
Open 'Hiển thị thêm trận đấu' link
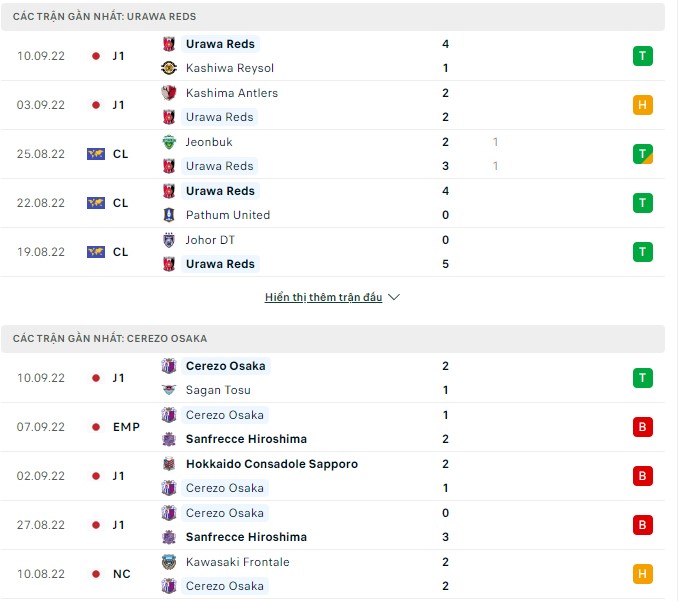pyautogui.click(x=323, y=298)
